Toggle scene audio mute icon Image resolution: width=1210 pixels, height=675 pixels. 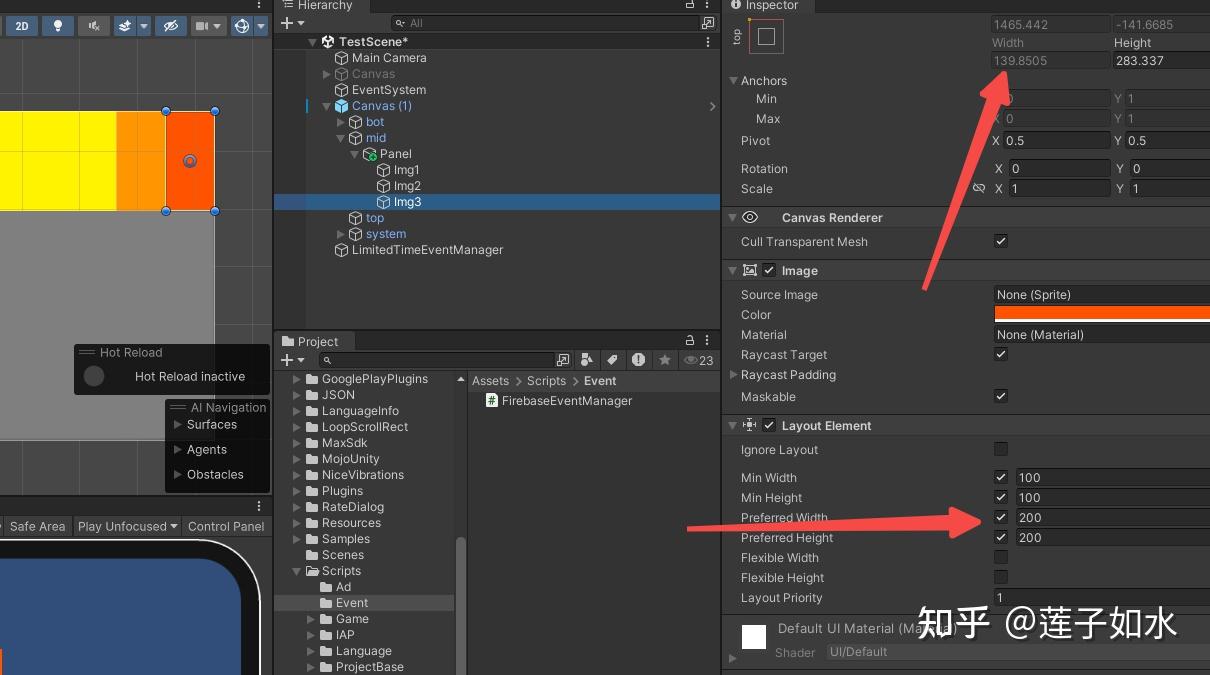point(94,26)
